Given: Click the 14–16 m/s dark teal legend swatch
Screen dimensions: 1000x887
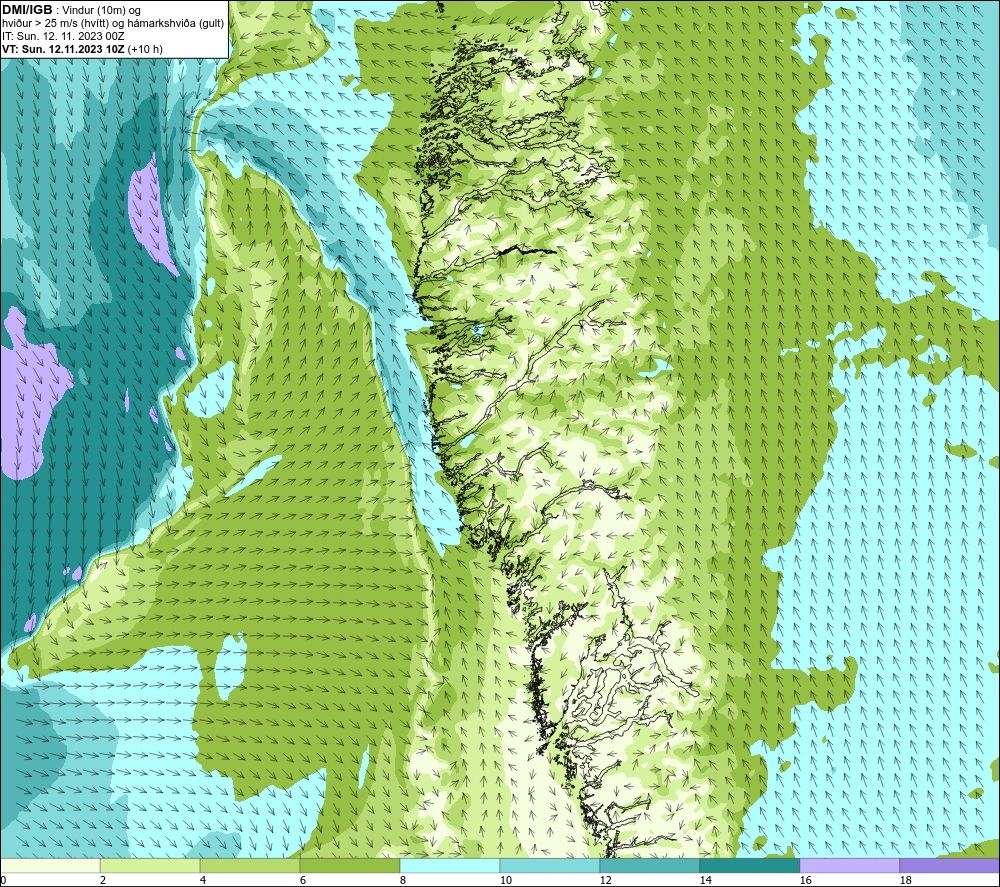Looking at the screenshot, I should click(749, 866).
